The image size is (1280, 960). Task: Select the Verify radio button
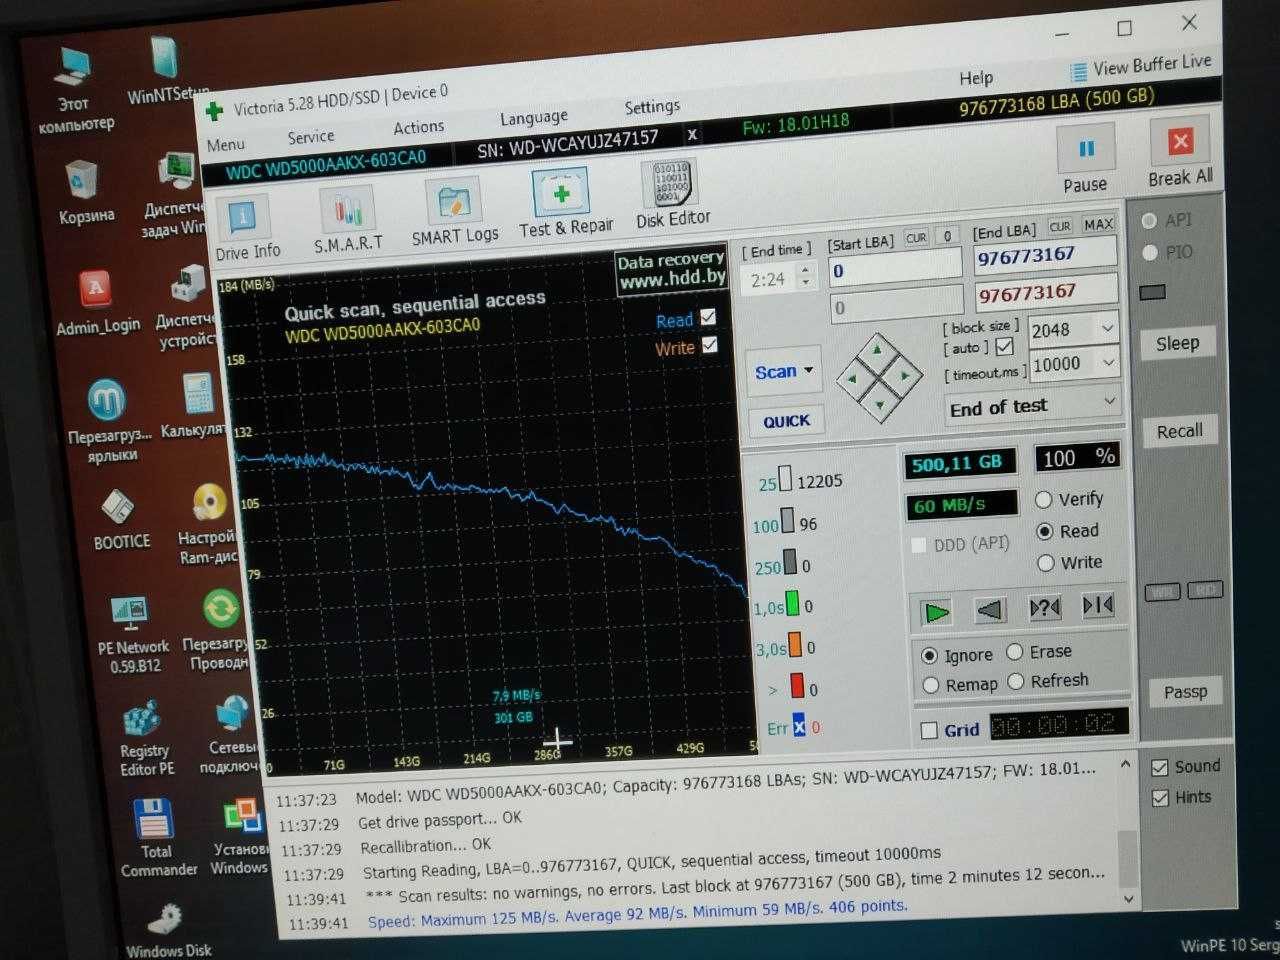click(1044, 499)
